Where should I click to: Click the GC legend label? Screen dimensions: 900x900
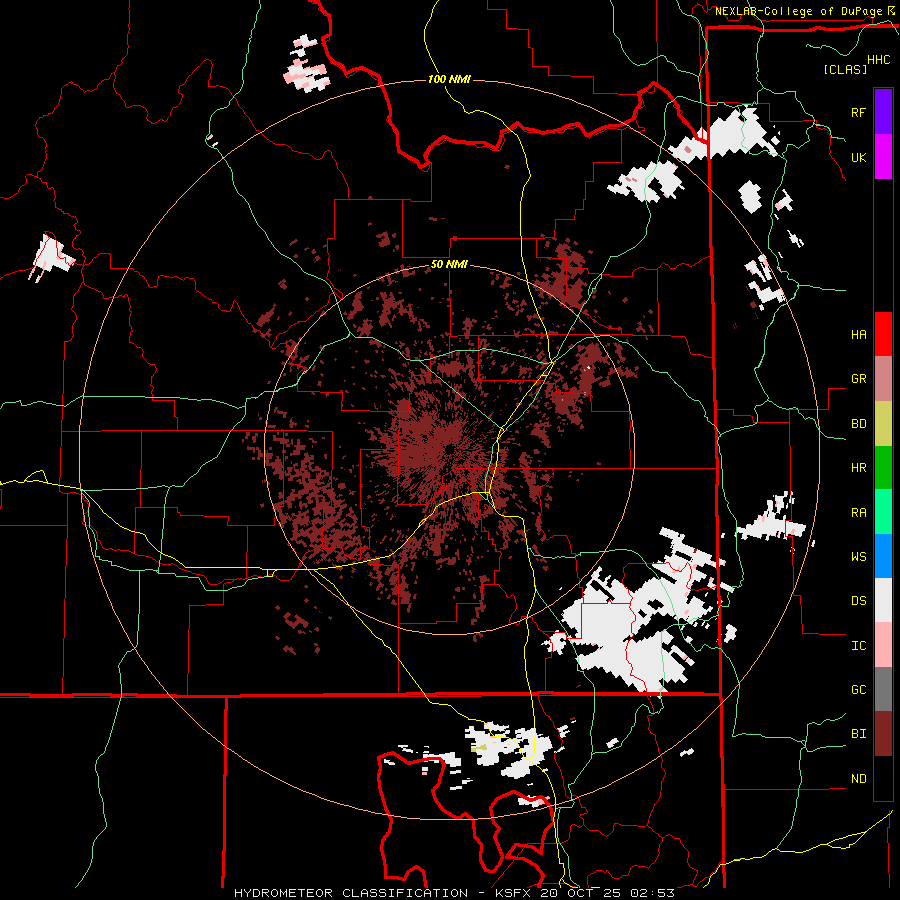pos(858,689)
